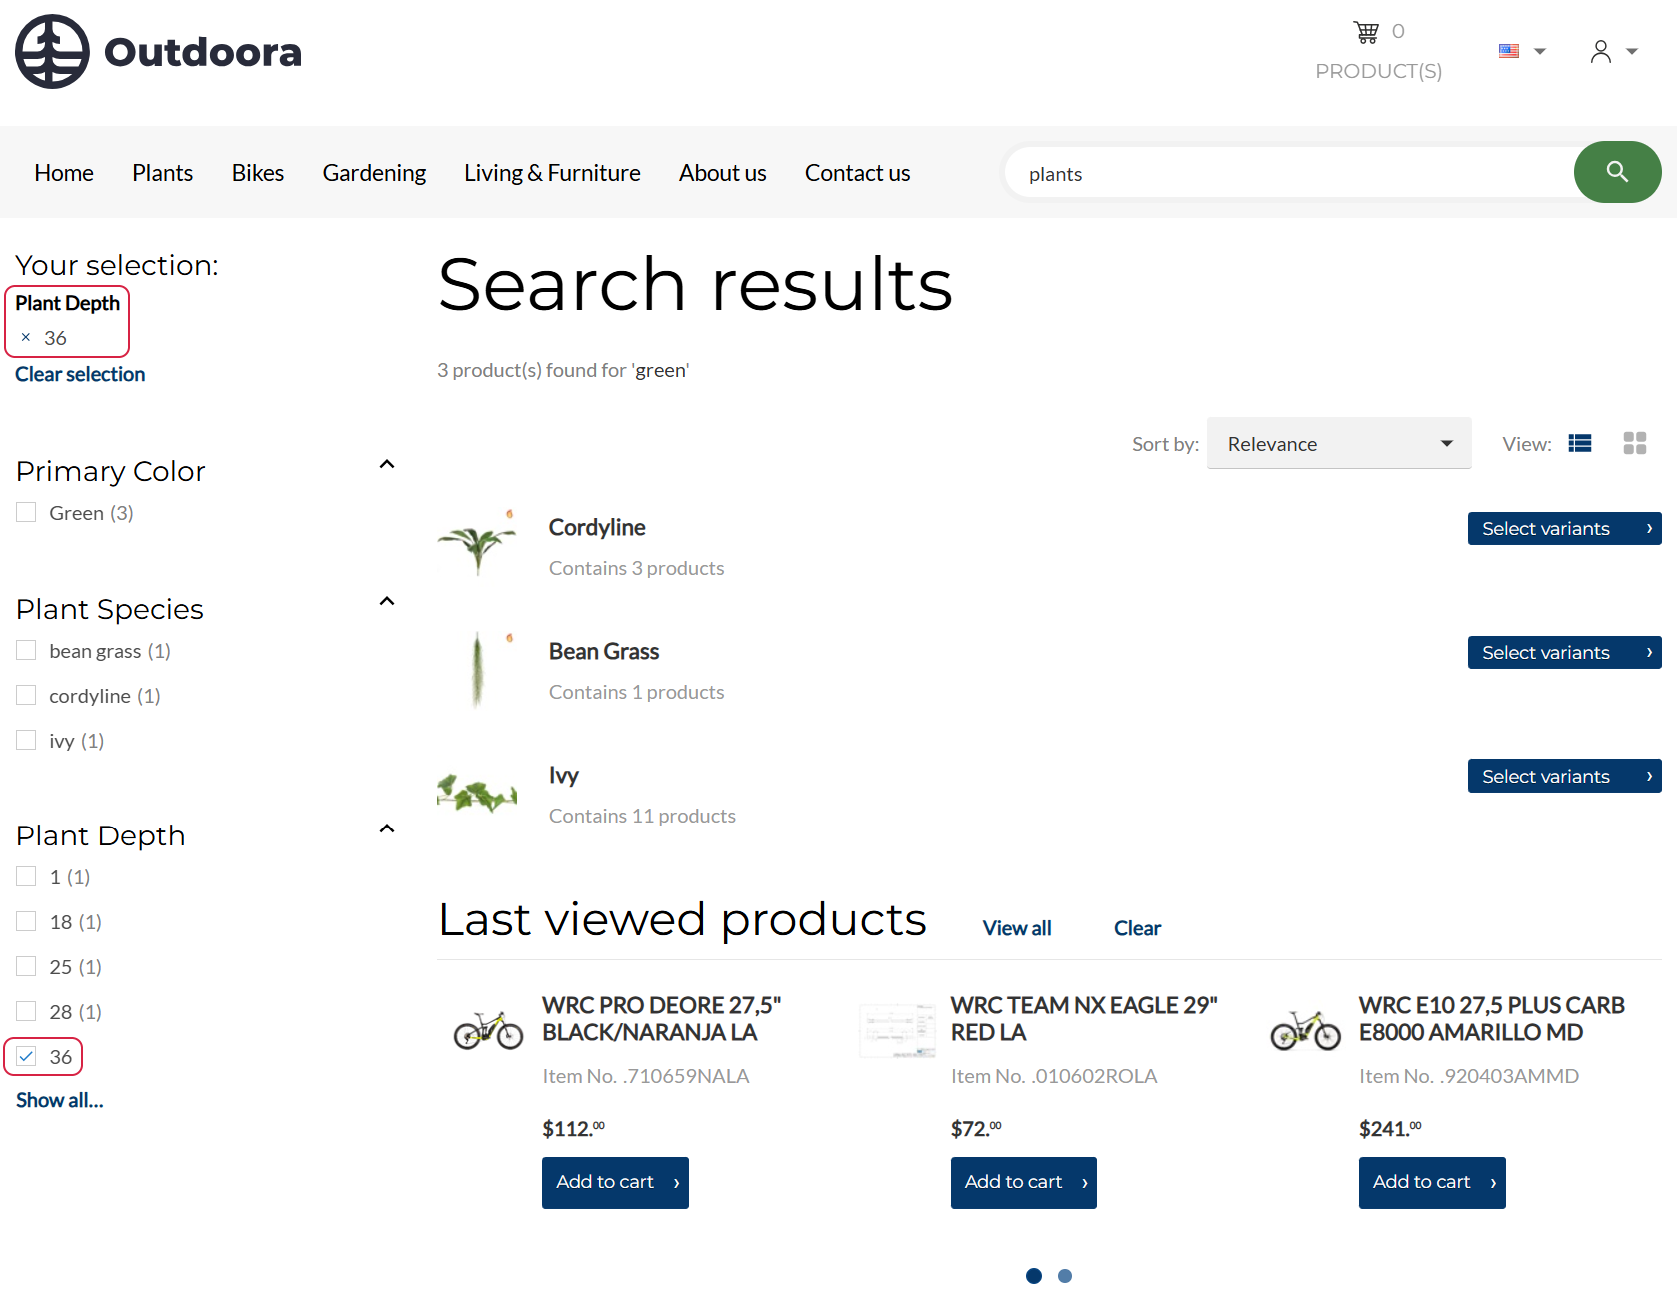The width and height of the screenshot is (1677, 1301).
Task: Open WRC PRO DEORE bike thumbnail
Action: [x=488, y=1029]
